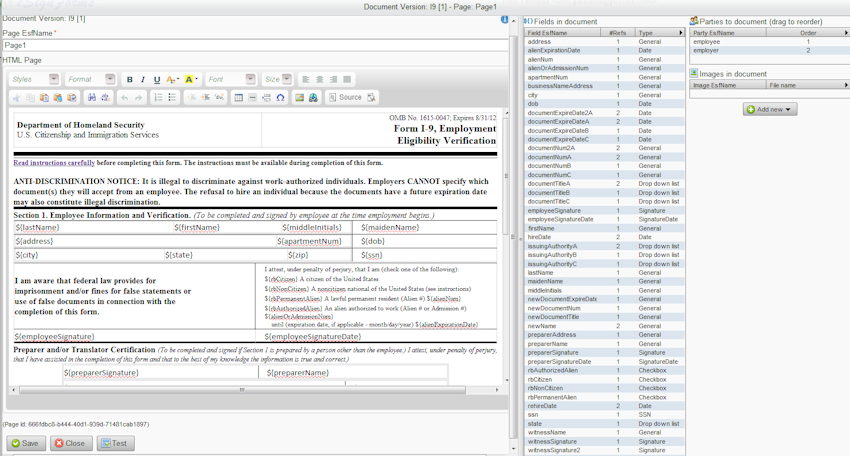
Task: Click ${lastName} placeholder in the form
Action: click(x=37, y=228)
